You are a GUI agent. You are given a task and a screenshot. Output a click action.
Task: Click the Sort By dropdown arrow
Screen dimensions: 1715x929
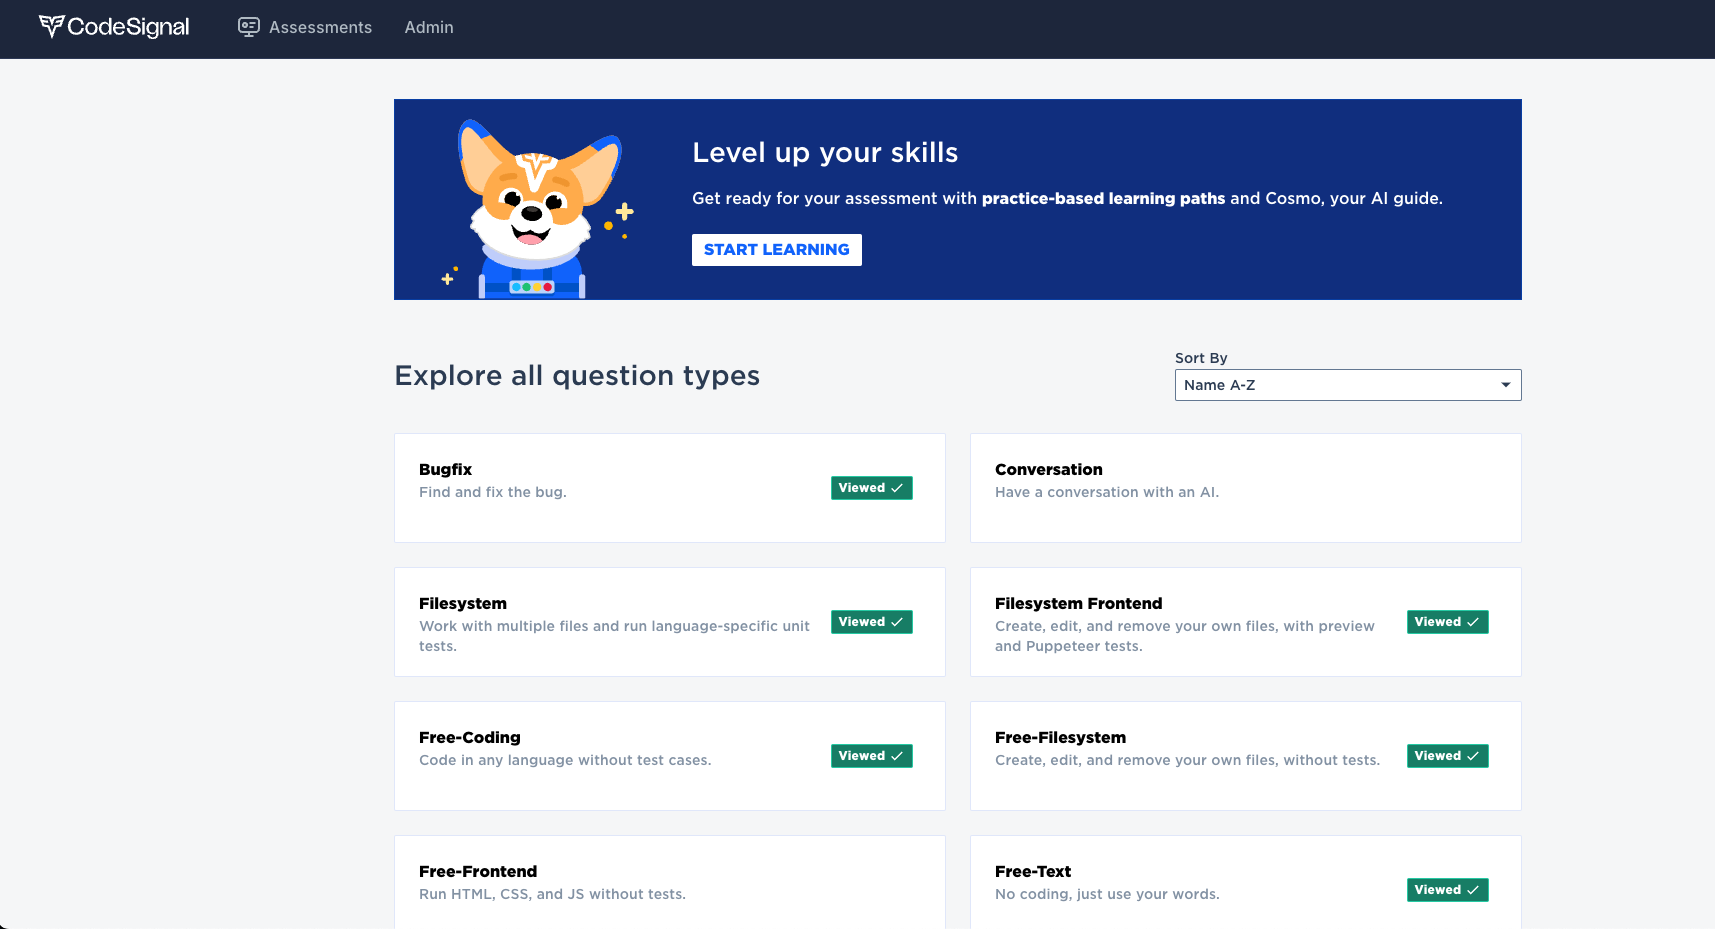(1505, 385)
